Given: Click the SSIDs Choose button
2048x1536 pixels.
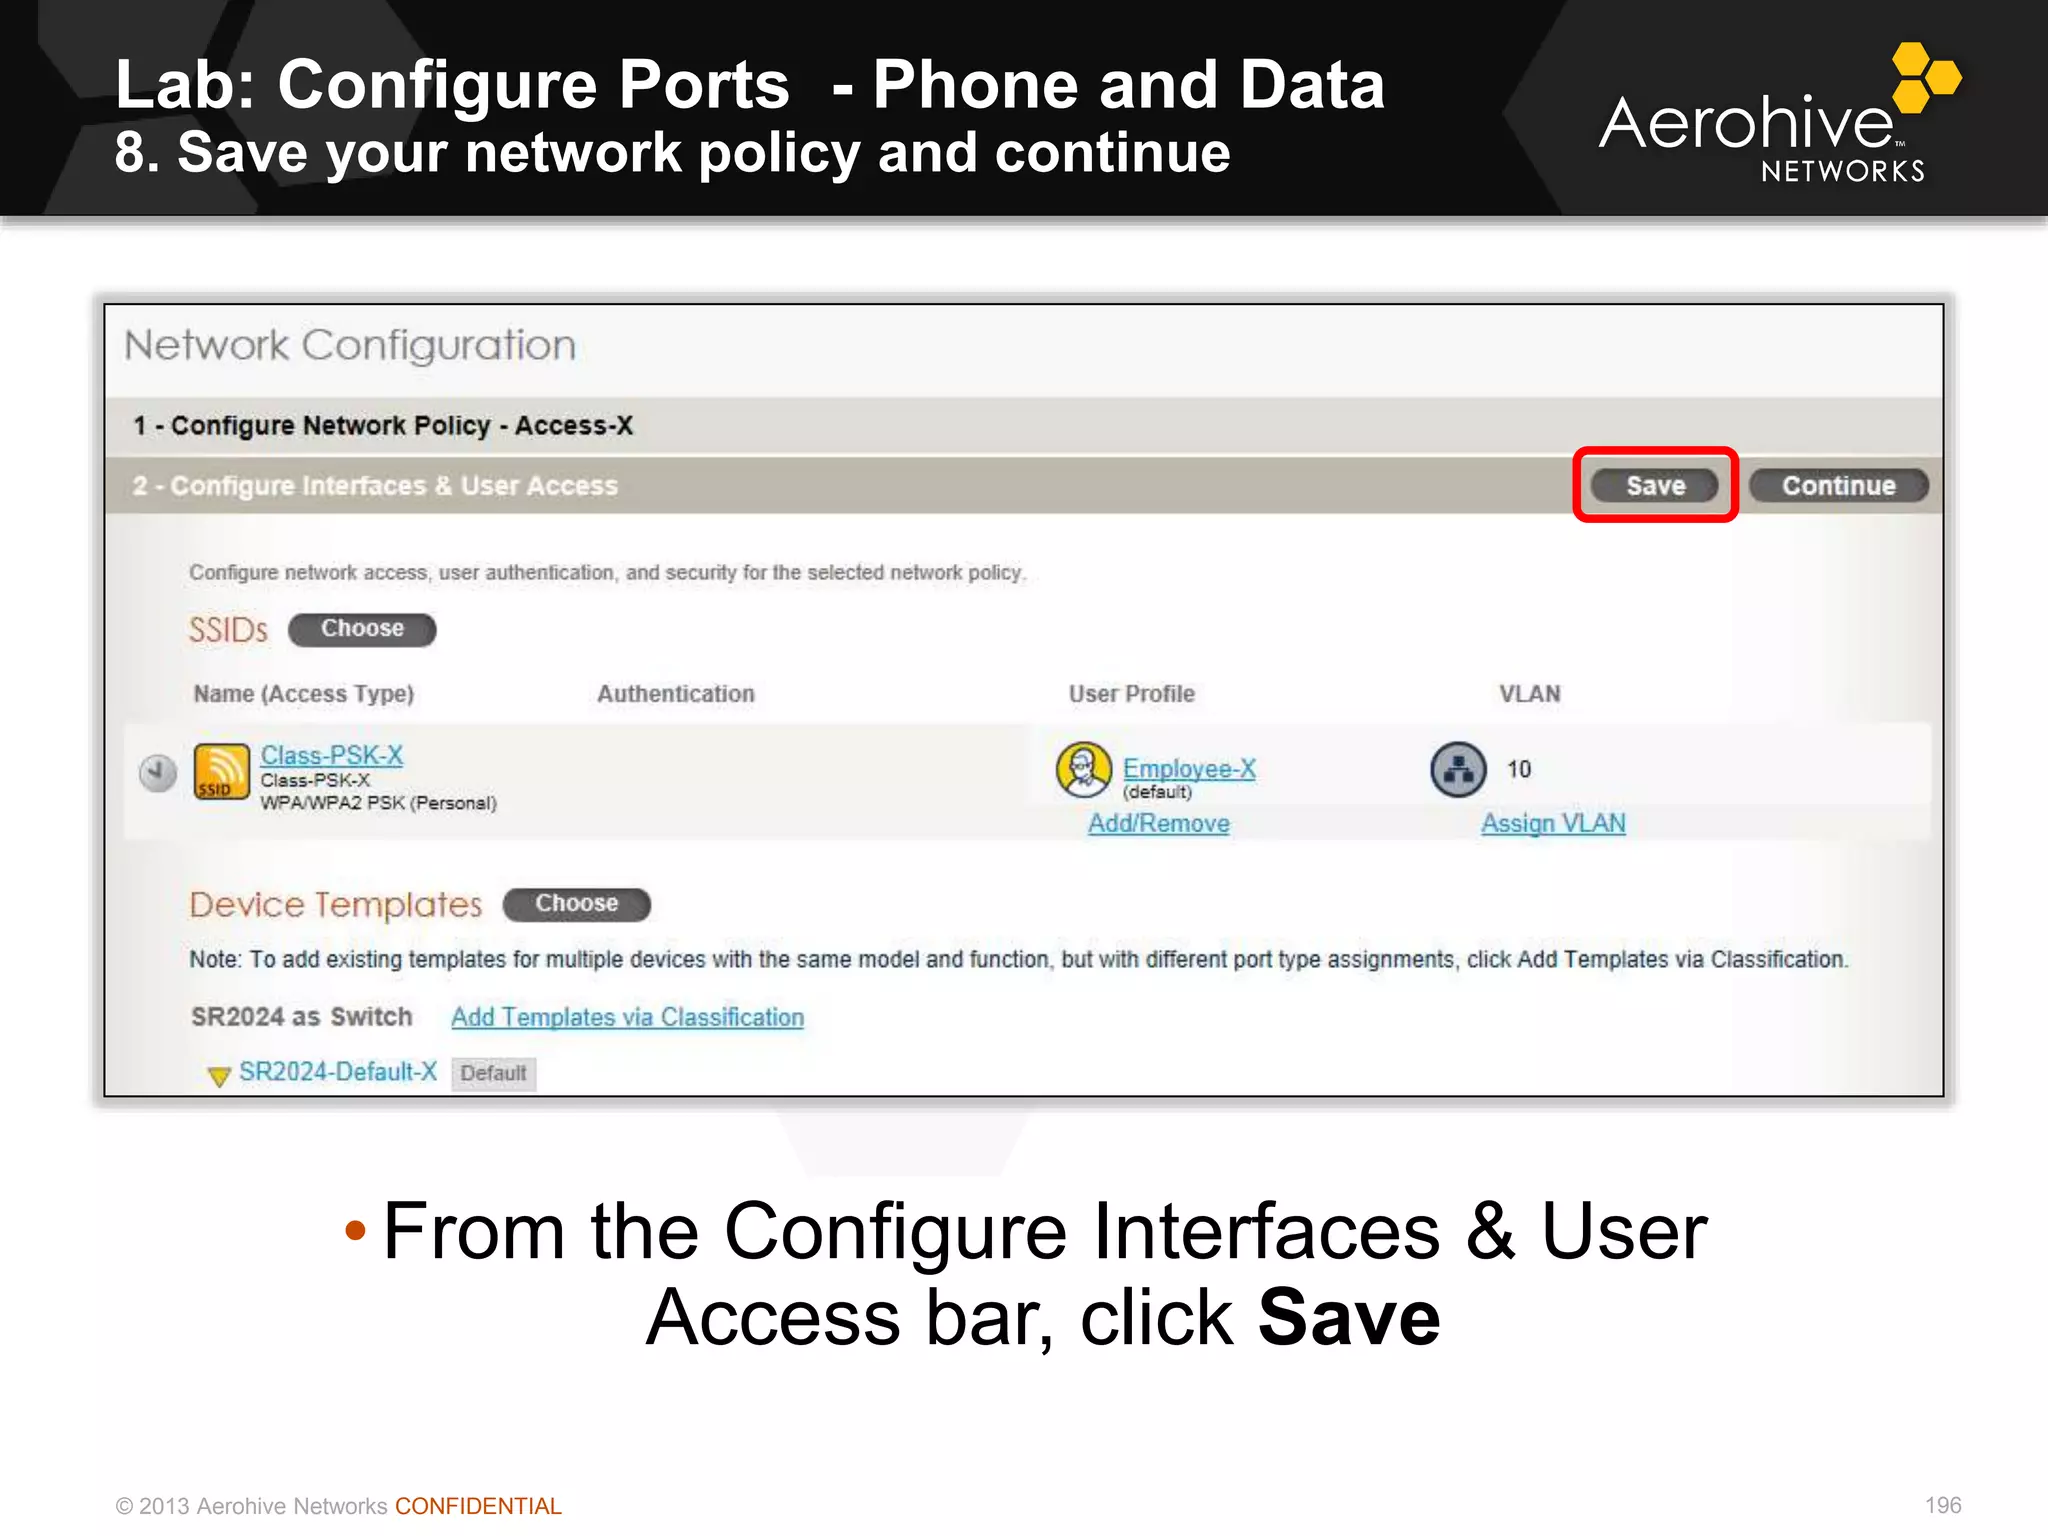Looking at the screenshot, I should pos(362,629).
